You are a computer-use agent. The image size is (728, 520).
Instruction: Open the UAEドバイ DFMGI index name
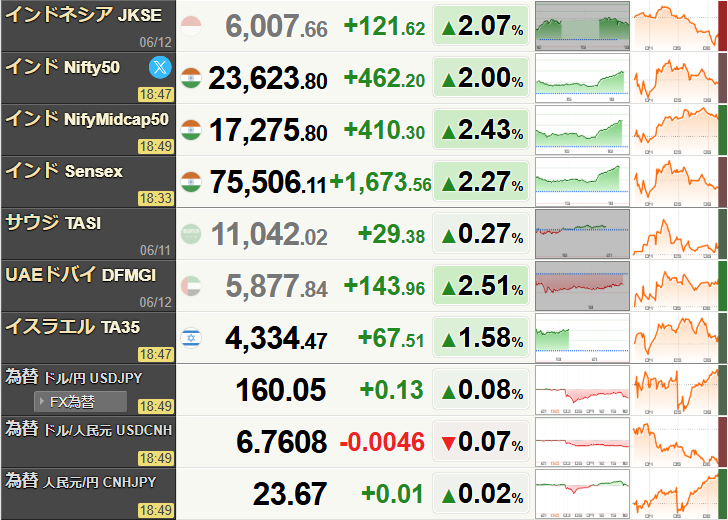[x=80, y=275]
